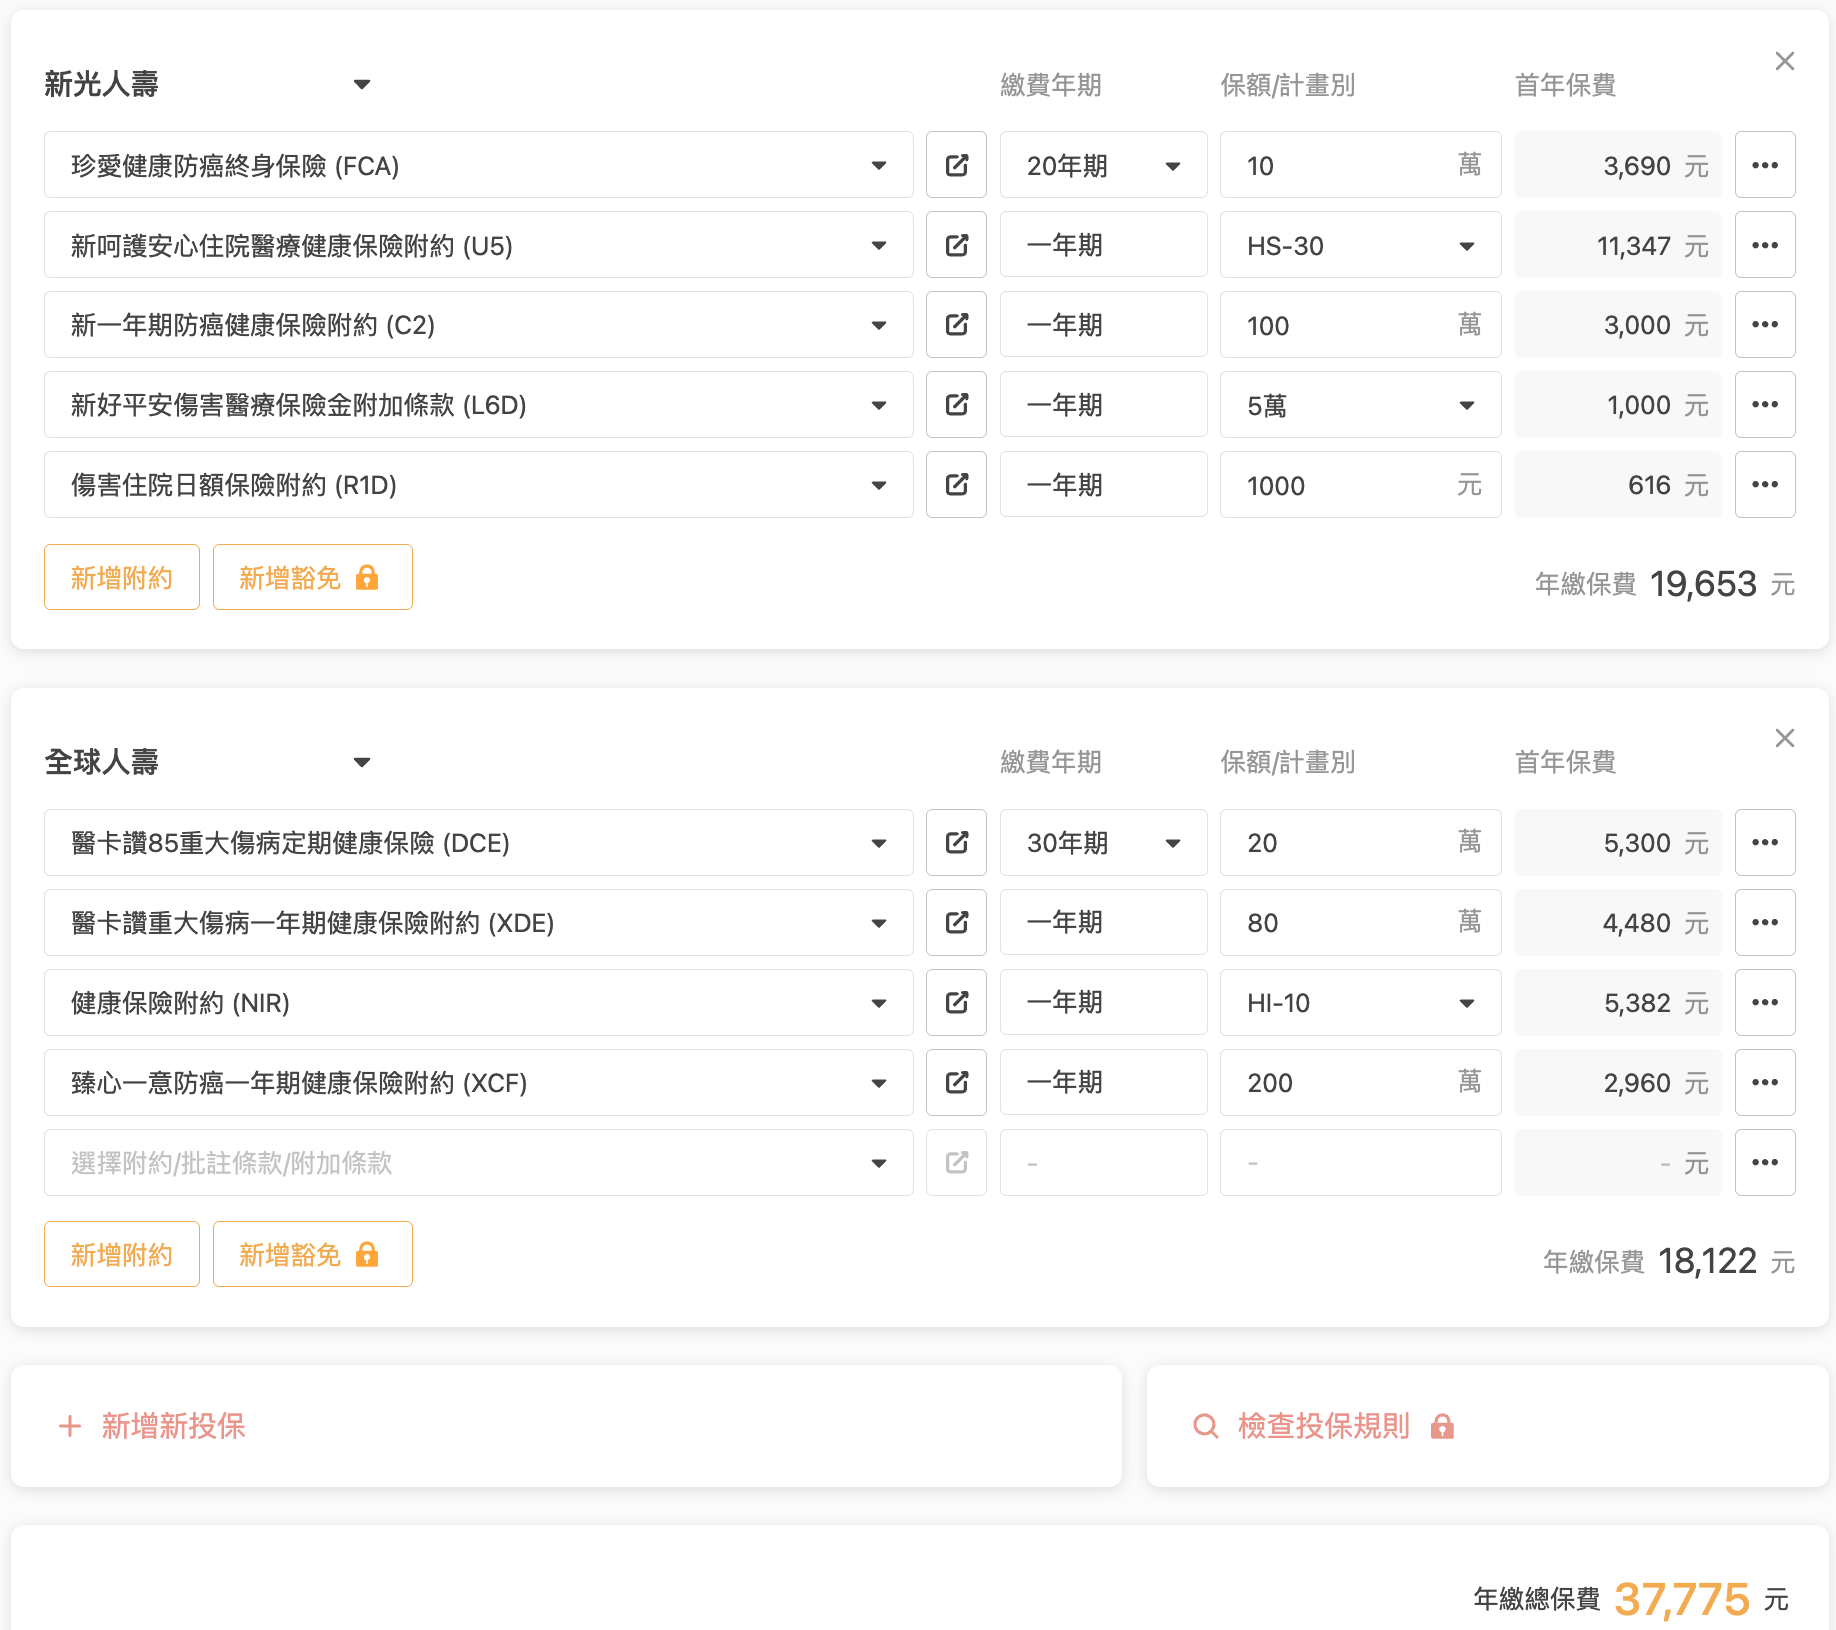Close the 全球人壽 insurance card

pos(1784,739)
